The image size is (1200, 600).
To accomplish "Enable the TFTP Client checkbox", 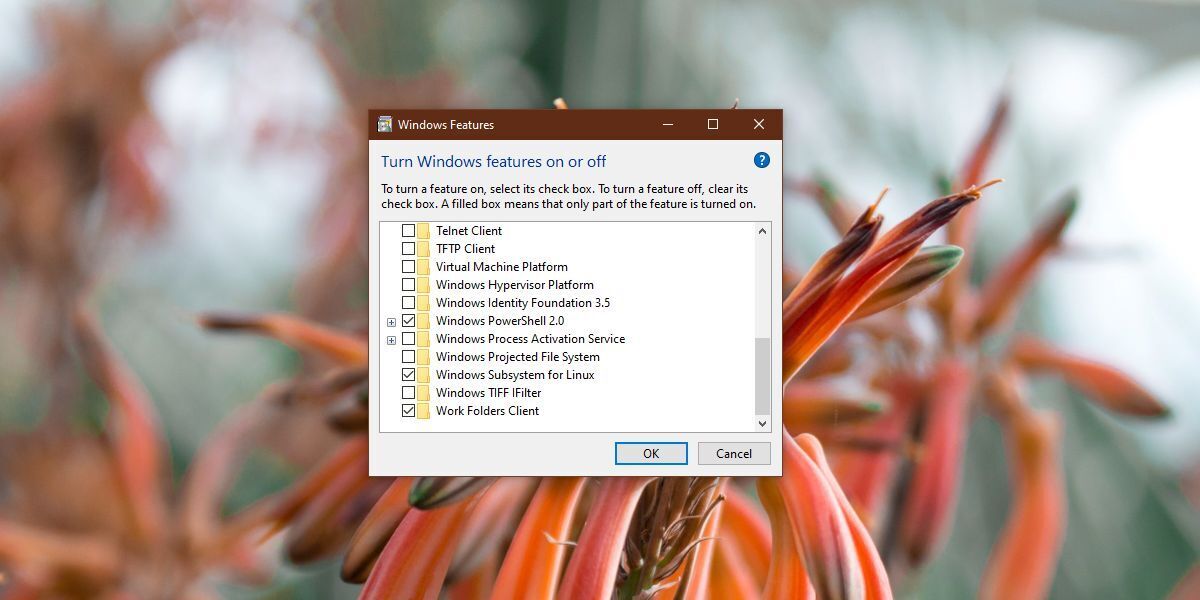I will coord(406,248).
